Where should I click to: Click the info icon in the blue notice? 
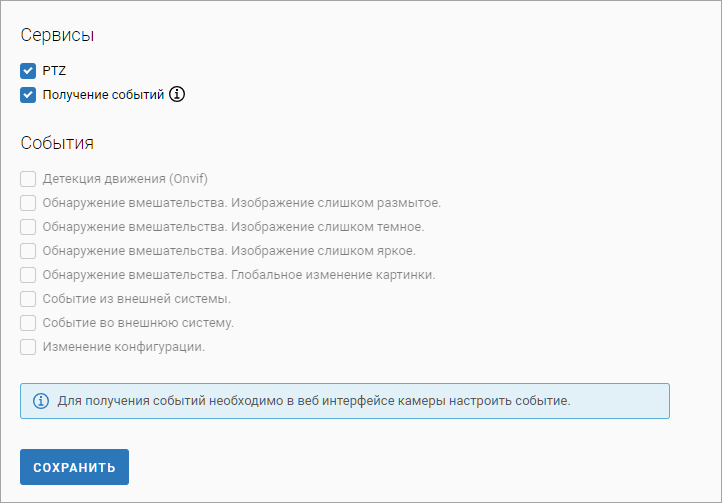[41, 401]
